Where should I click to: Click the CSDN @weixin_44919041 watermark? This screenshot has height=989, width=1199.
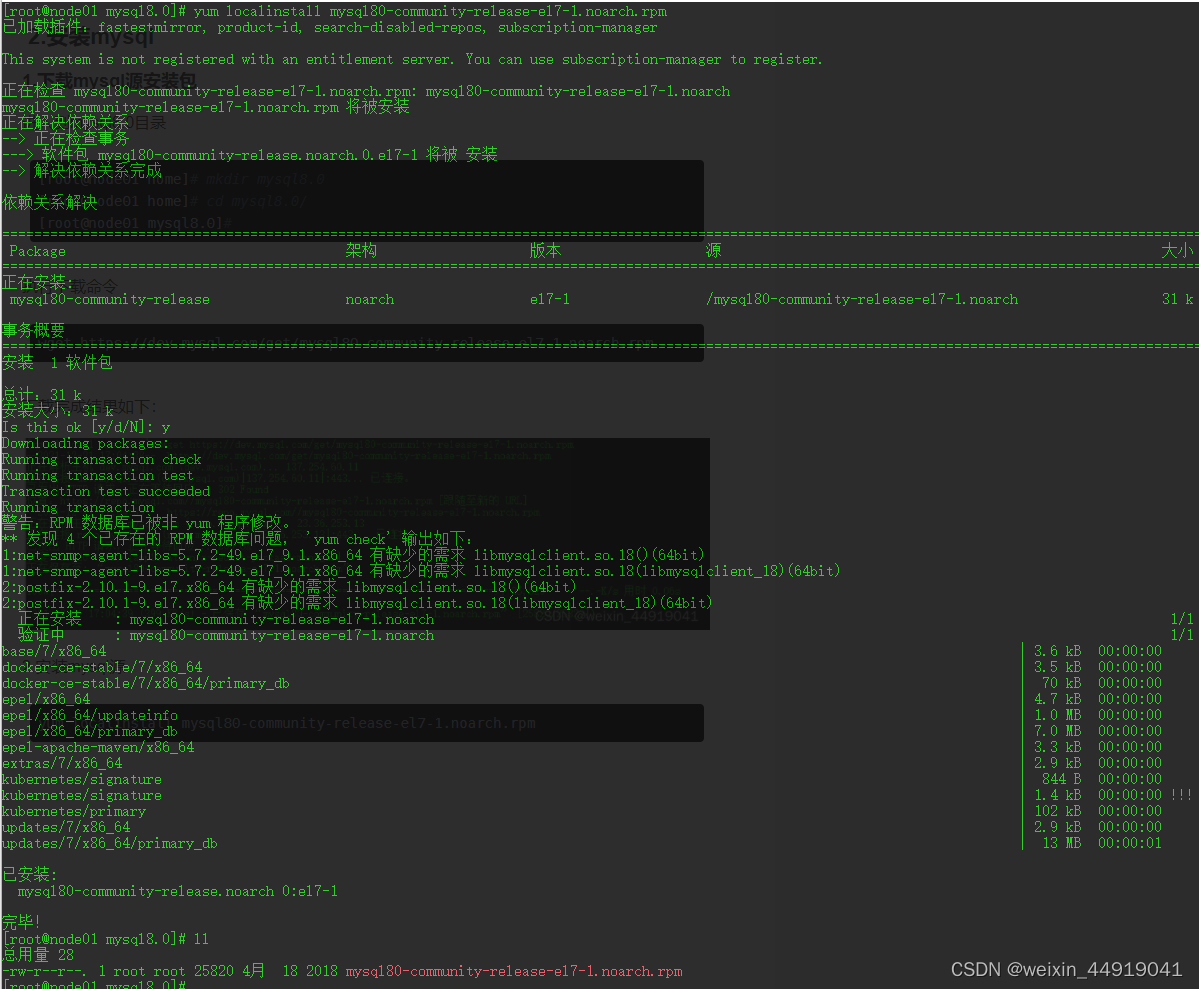(1065, 970)
